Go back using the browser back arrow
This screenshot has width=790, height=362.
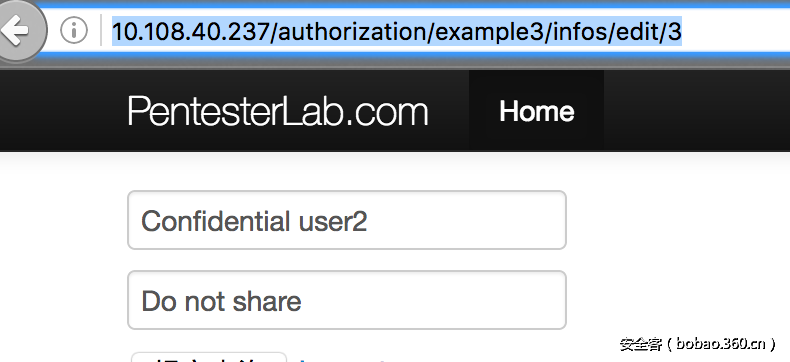tap(19, 30)
